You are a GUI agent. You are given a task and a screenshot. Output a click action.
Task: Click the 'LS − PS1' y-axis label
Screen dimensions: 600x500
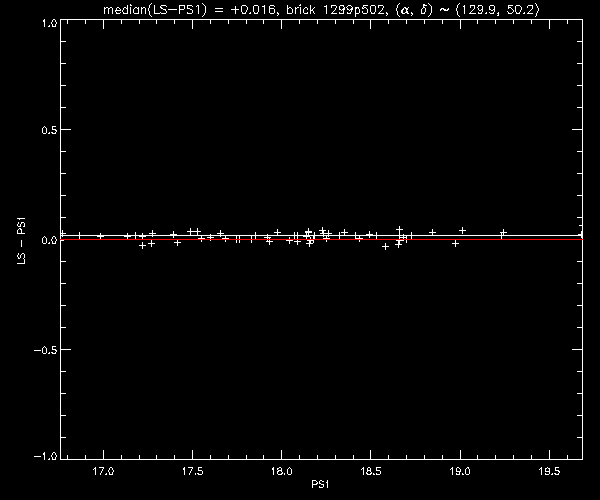pos(21,241)
